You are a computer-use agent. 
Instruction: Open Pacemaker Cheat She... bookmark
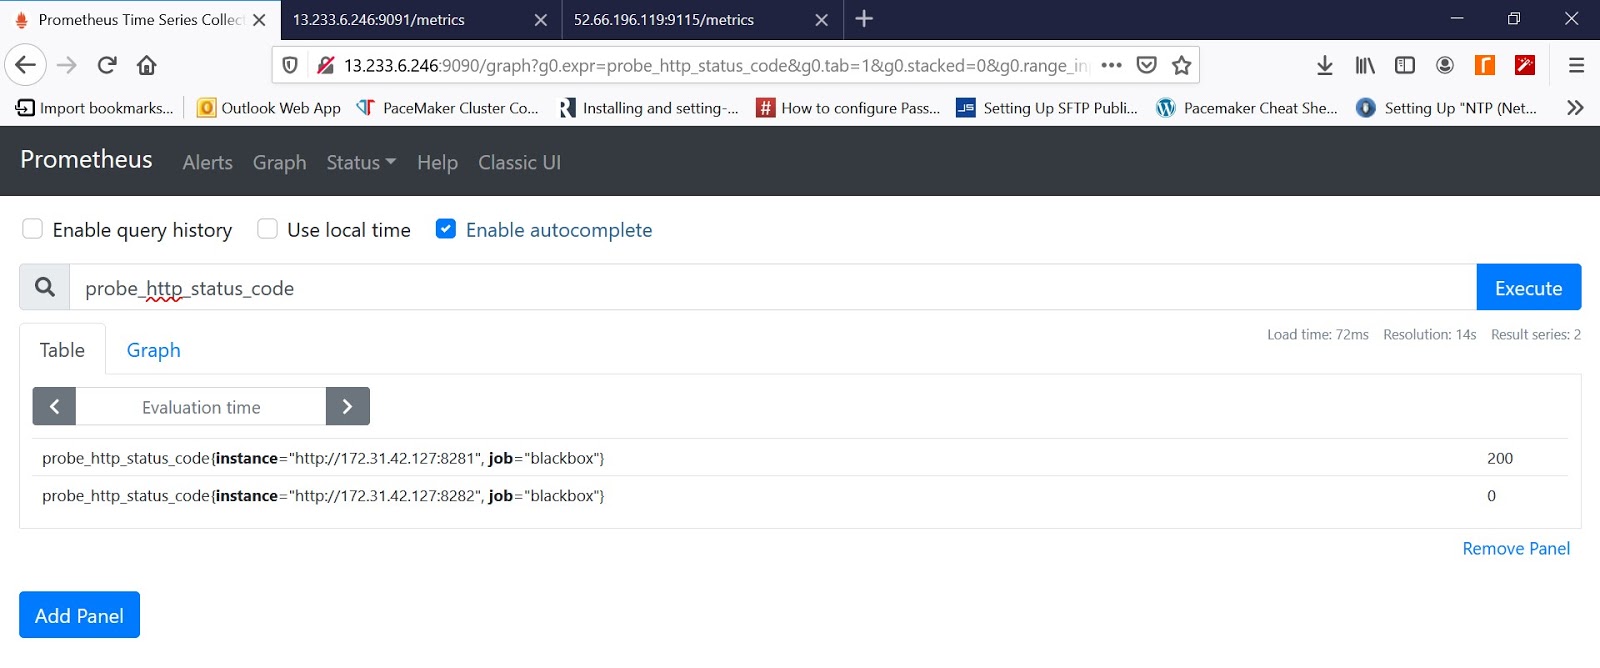point(1247,108)
